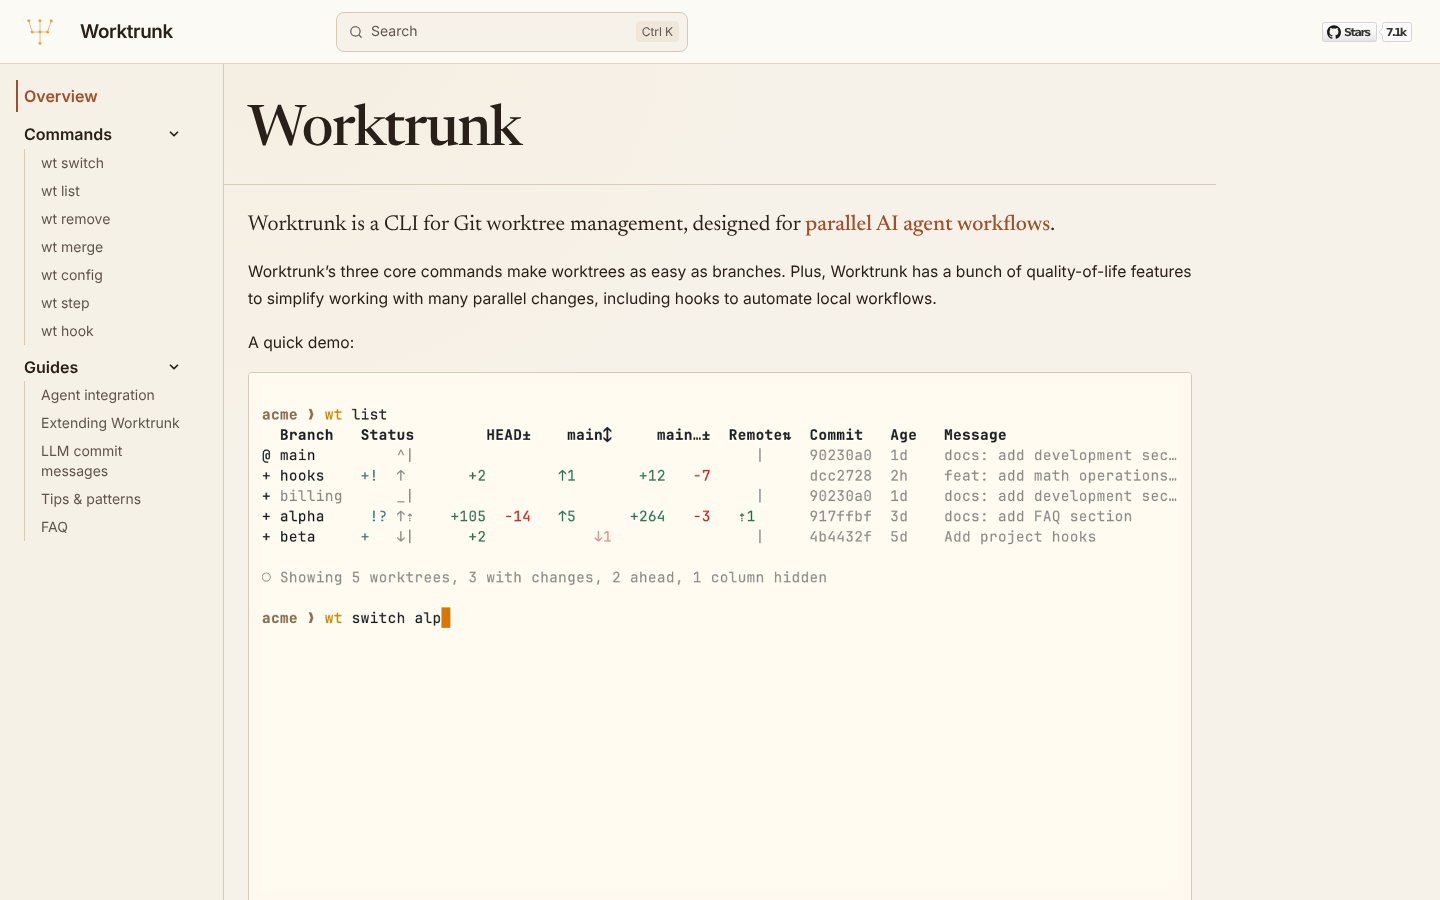
Task: Click the '+105' additions value for alpha
Action: pyautogui.click(x=468, y=517)
